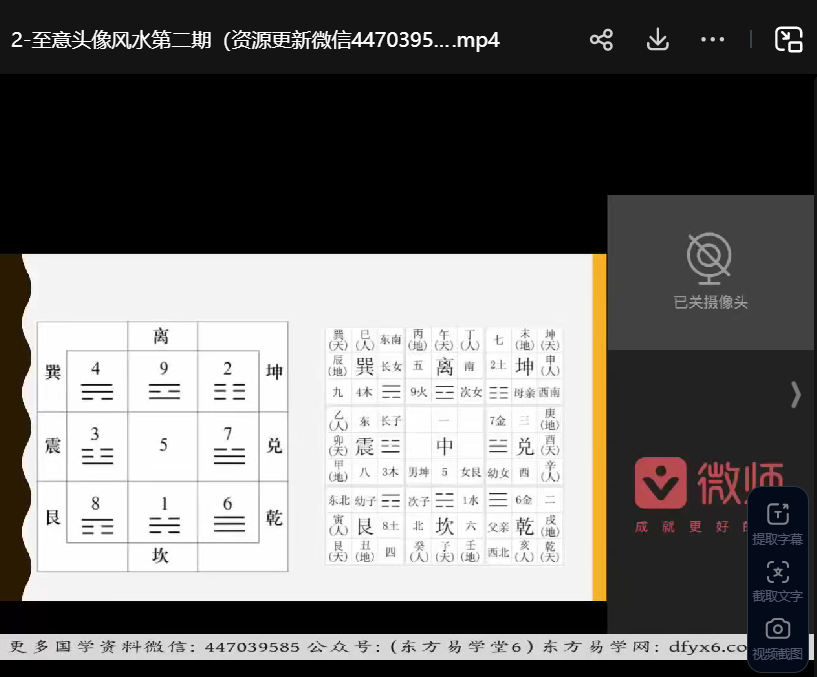817x677 pixels.
Task: Click the 父亲 cell in the right table
Action: 498,526
